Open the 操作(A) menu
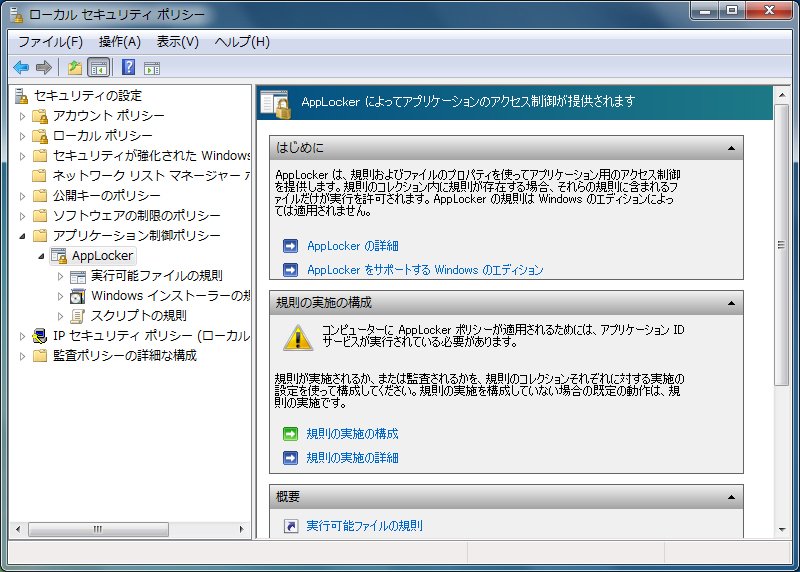Image resolution: width=800 pixels, height=572 pixels. (x=120, y=42)
